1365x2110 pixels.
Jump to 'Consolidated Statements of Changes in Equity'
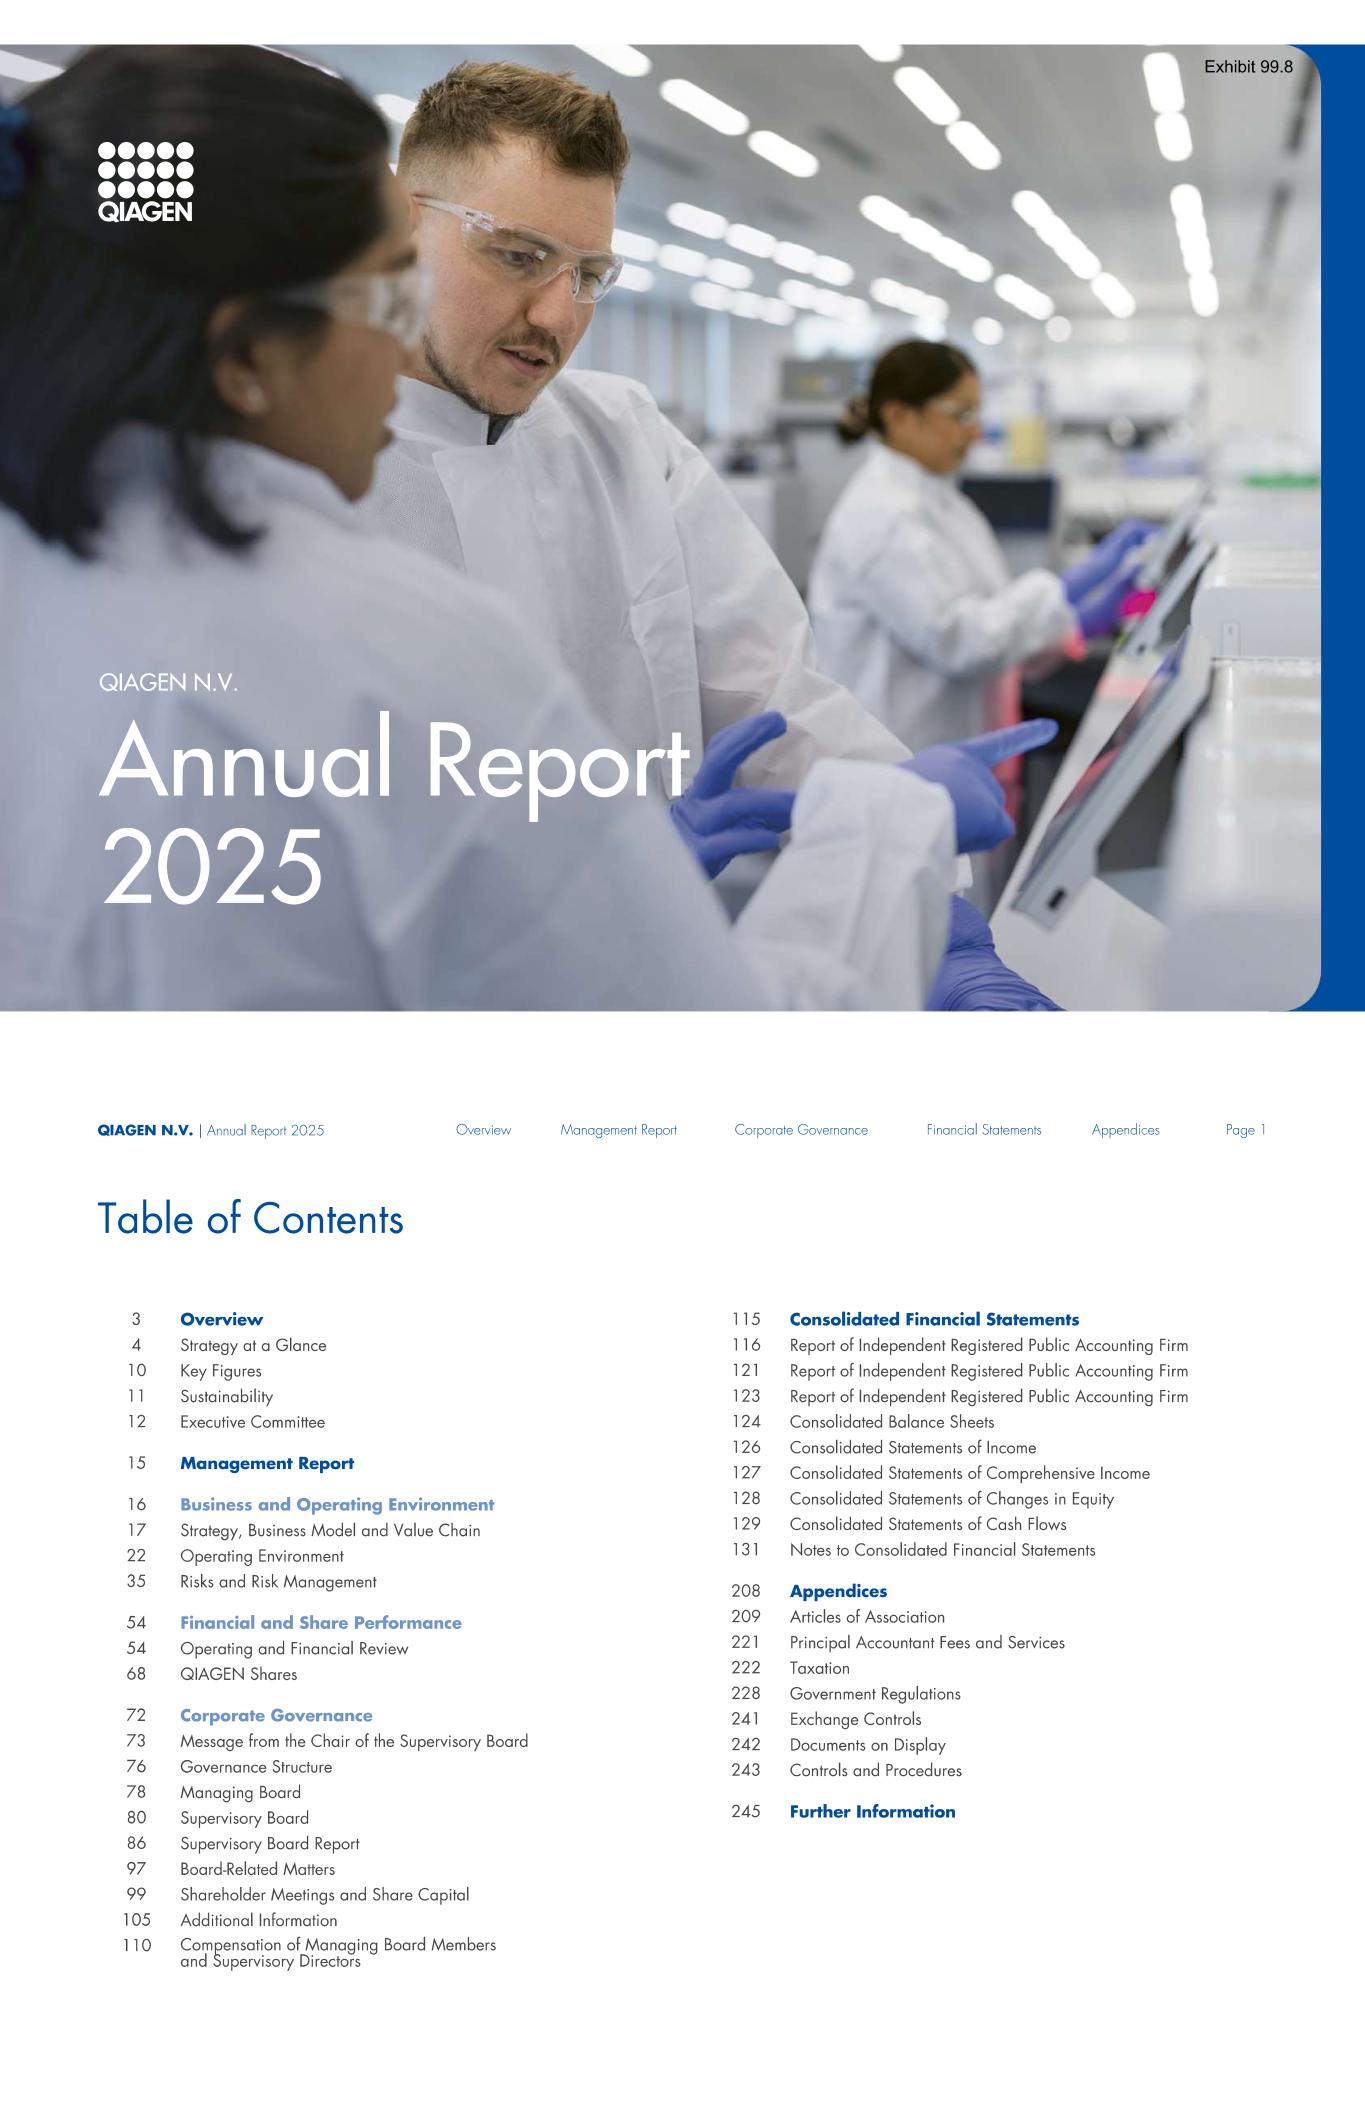pyautogui.click(x=952, y=1499)
